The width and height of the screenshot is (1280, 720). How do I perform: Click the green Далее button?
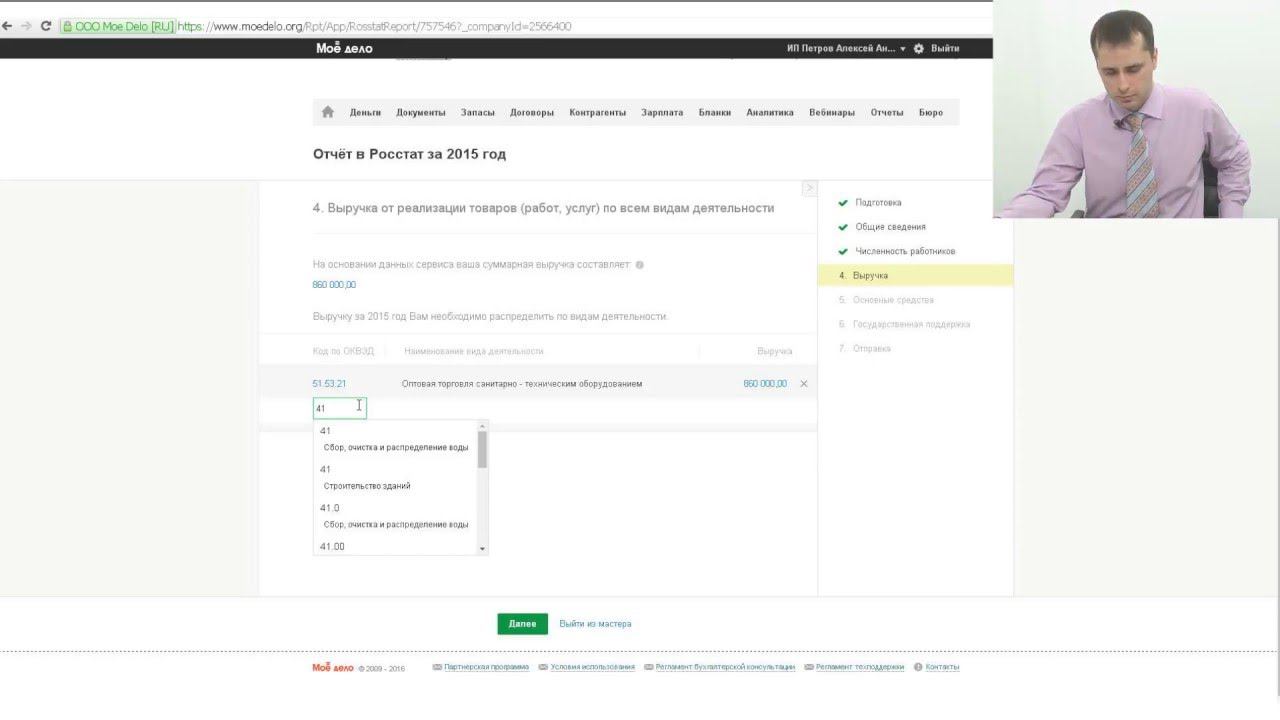[x=522, y=624]
